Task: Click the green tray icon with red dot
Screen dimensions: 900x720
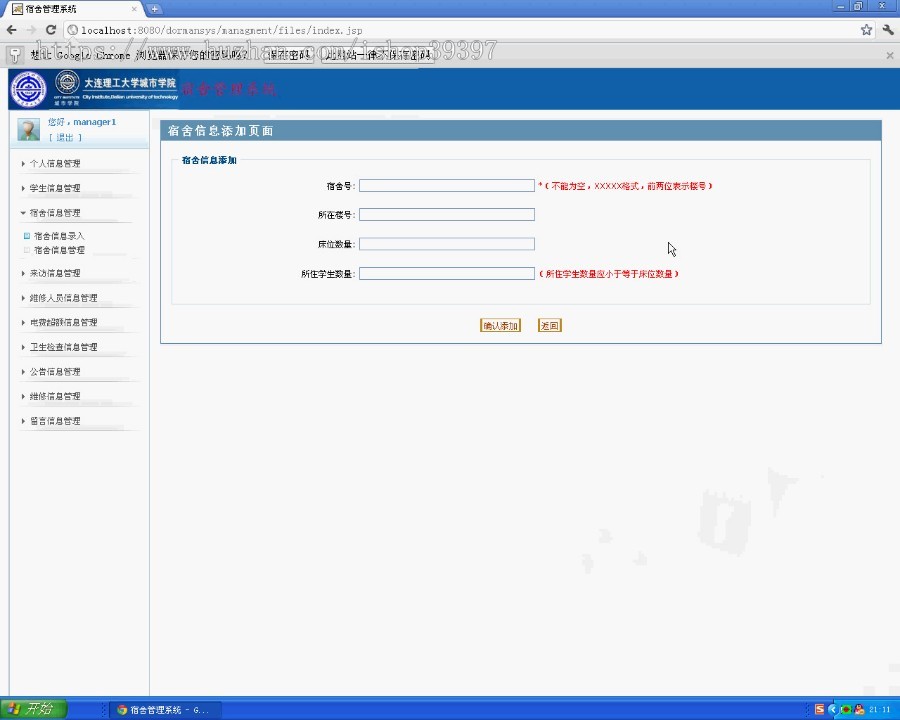Action: point(845,709)
